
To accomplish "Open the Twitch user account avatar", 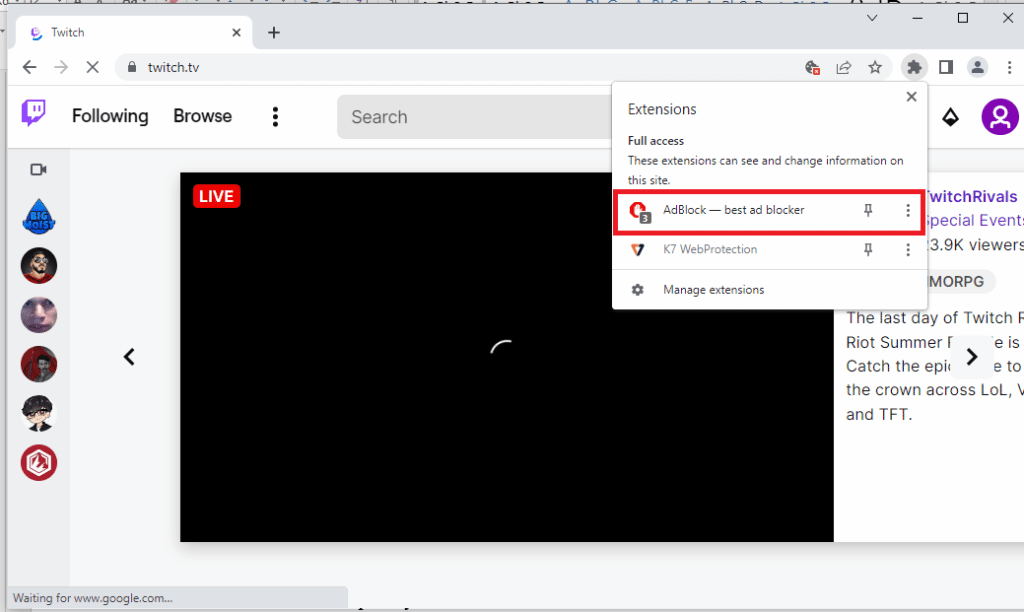I will pos(999,117).
